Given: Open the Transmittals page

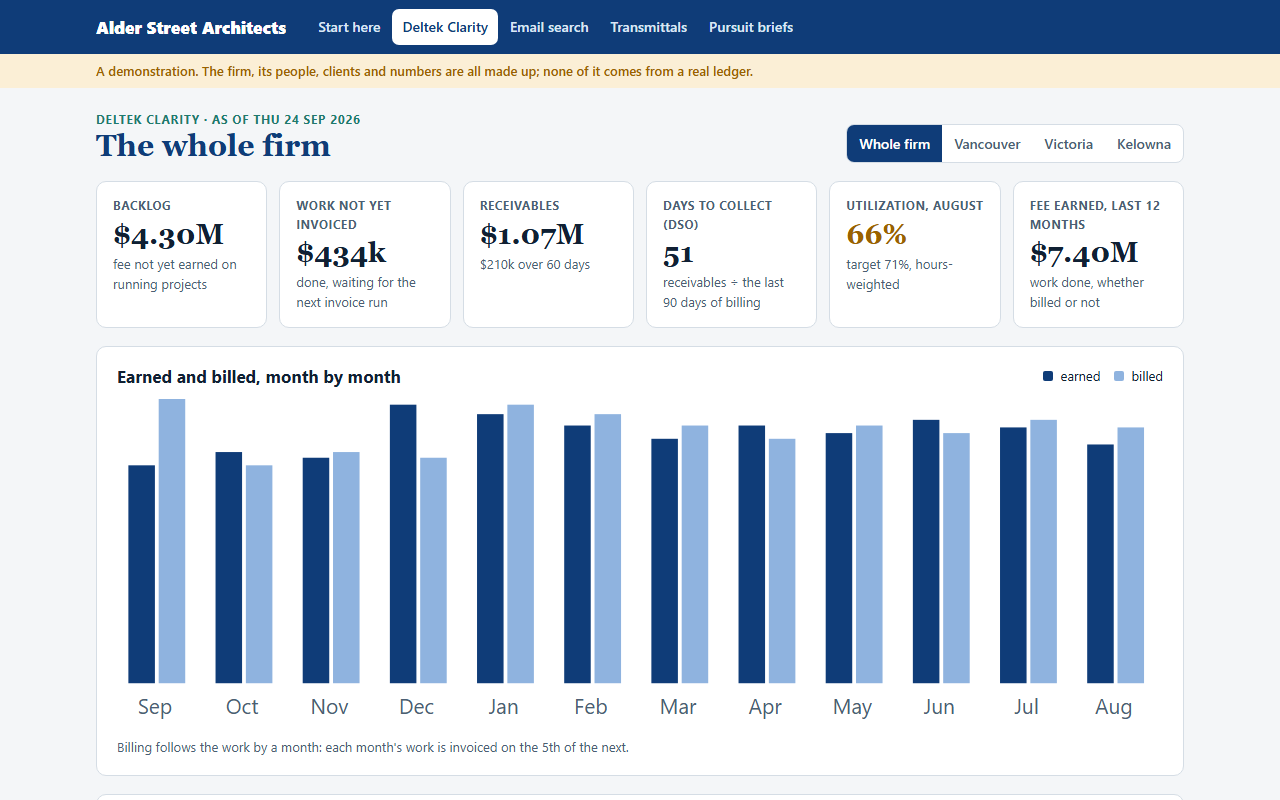Looking at the screenshot, I should 649,27.
